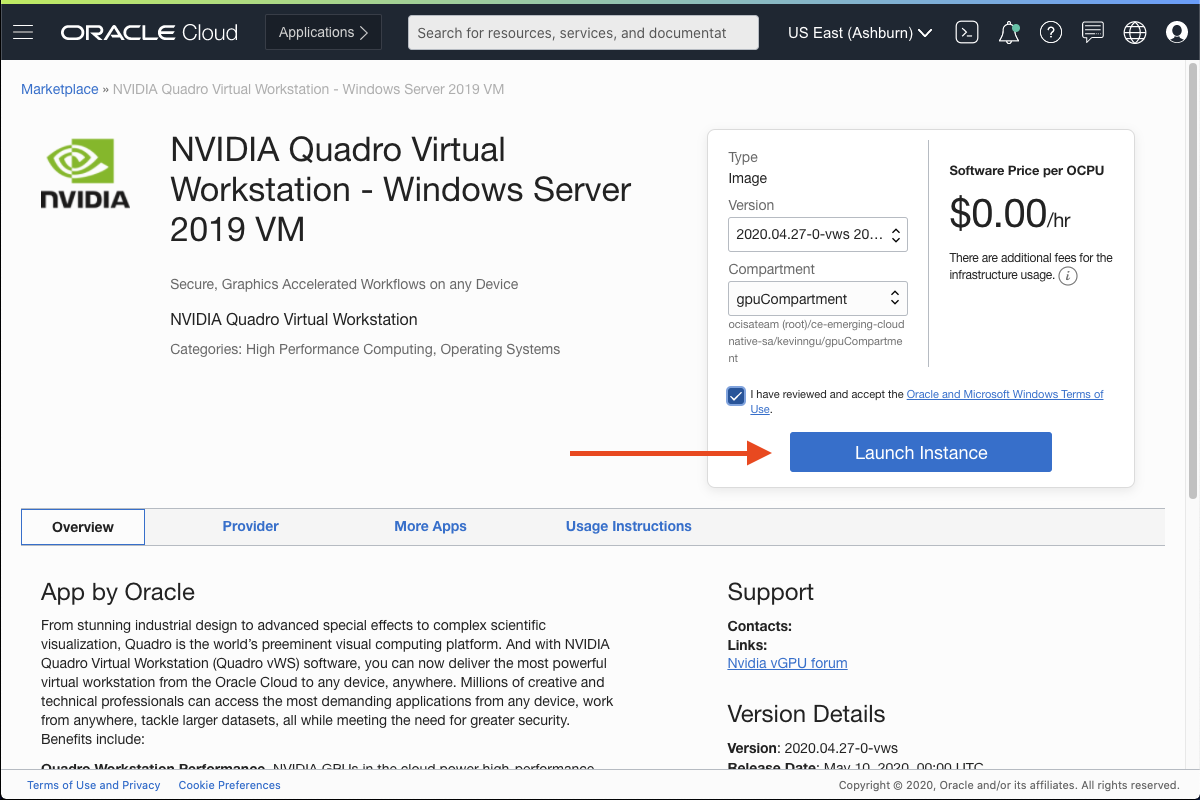Image resolution: width=1200 pixels, height=800 pixels.
Task: Open the user profile avatar
Action: click(x=1176, y=31)
